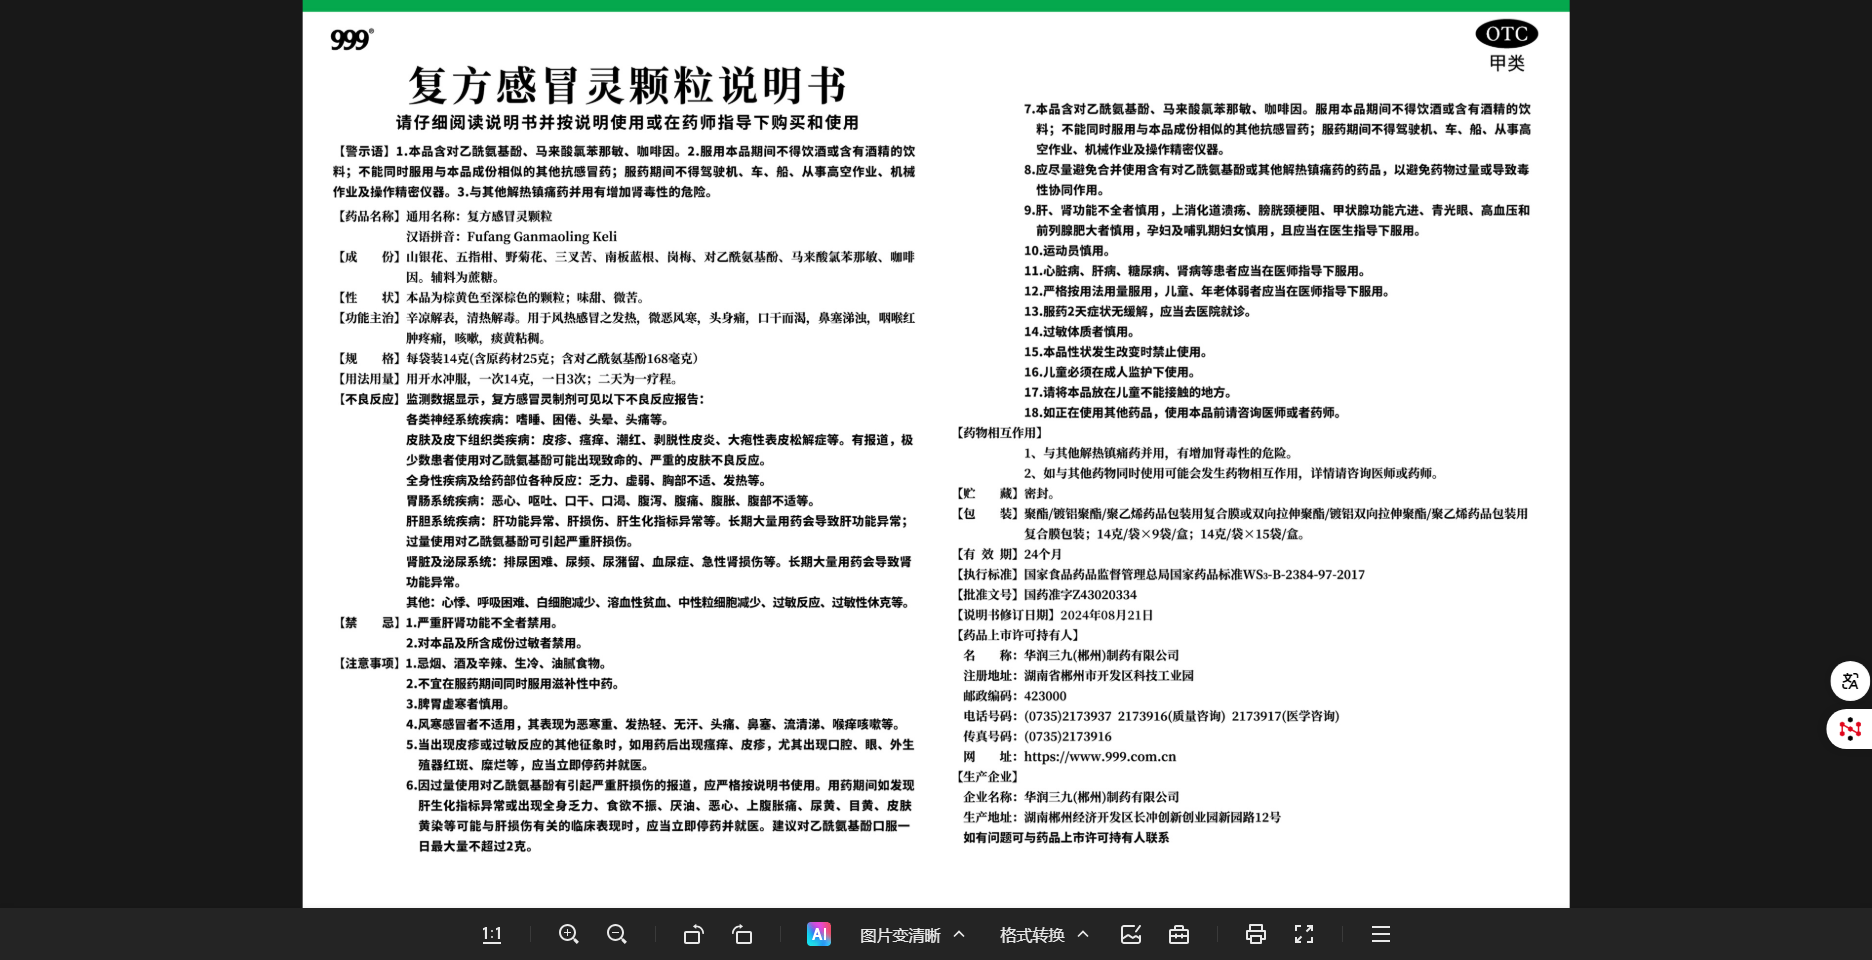Viewport: 1872px width, 960px height.
Task: Open the hamburger more-options menu
Action: pyautogui.click(x=1381, y=934)
